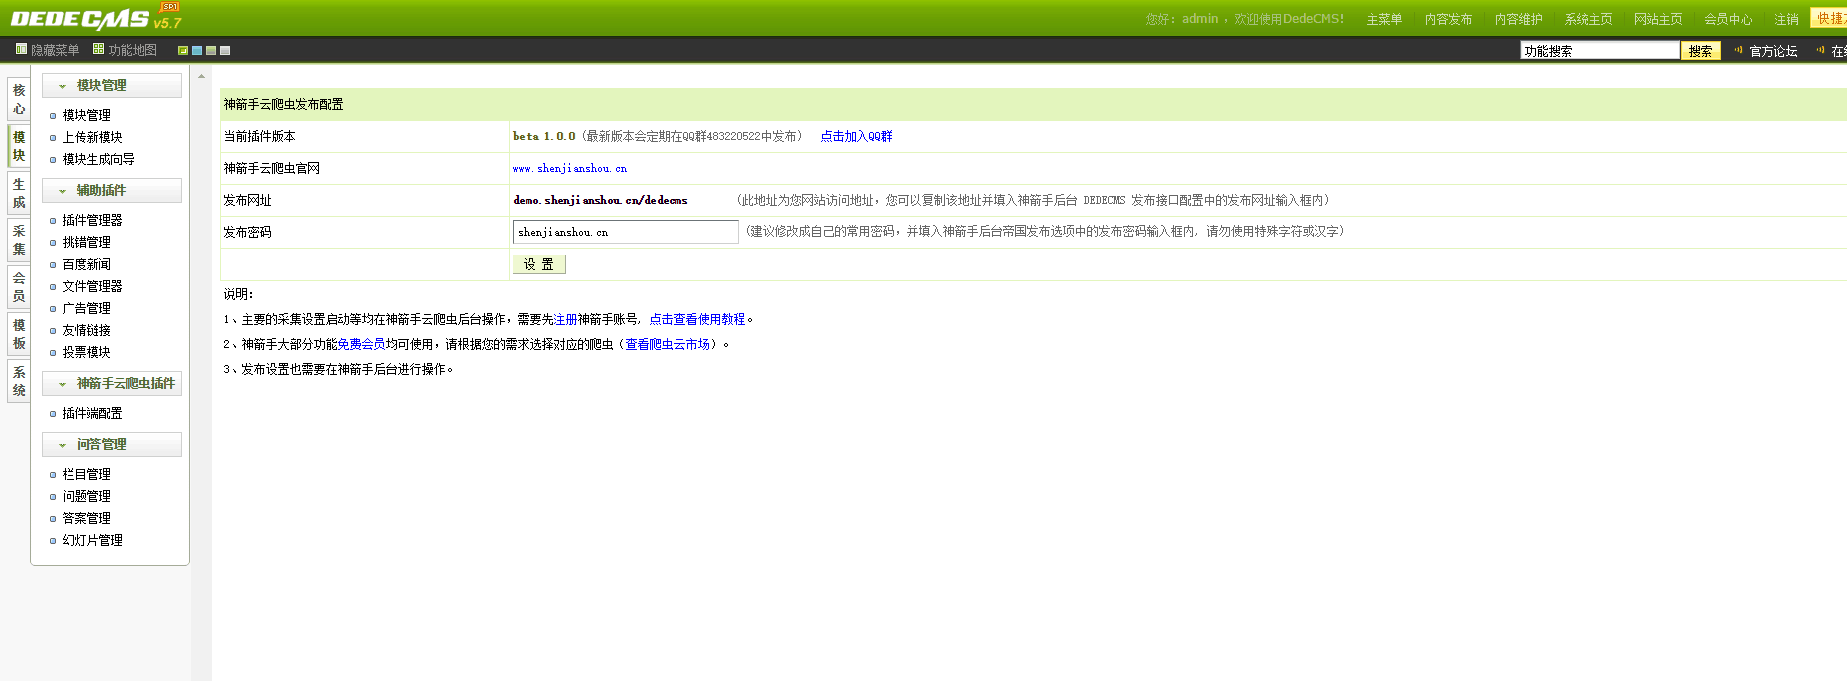Switch to the 采集 sidebar tab

(x=19, y=240)
